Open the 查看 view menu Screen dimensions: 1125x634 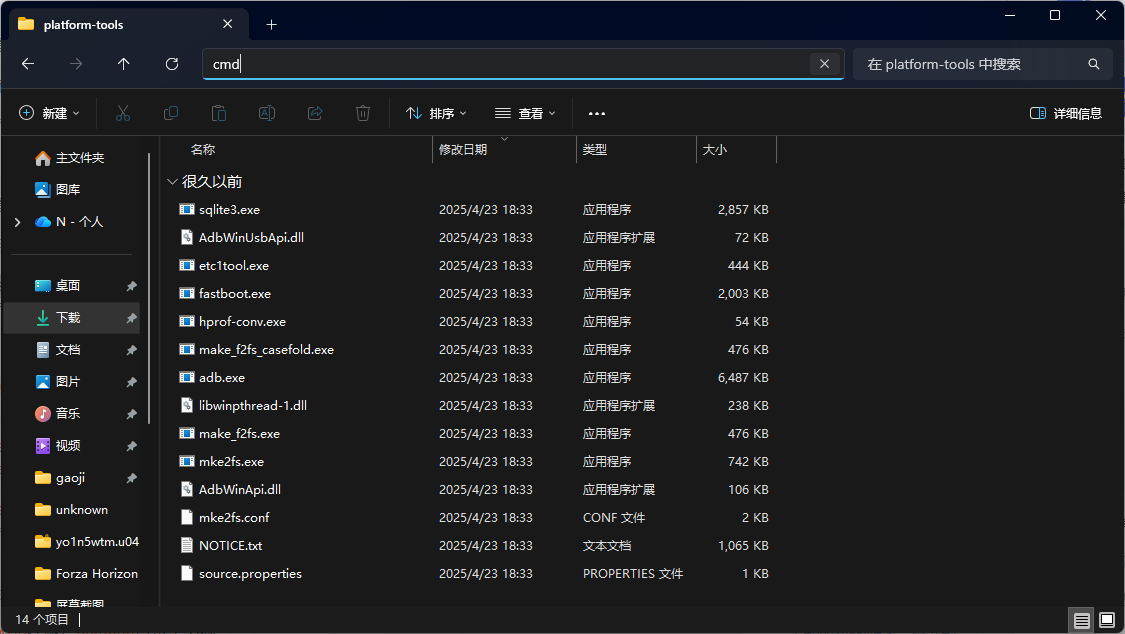[x=525, y=114]
